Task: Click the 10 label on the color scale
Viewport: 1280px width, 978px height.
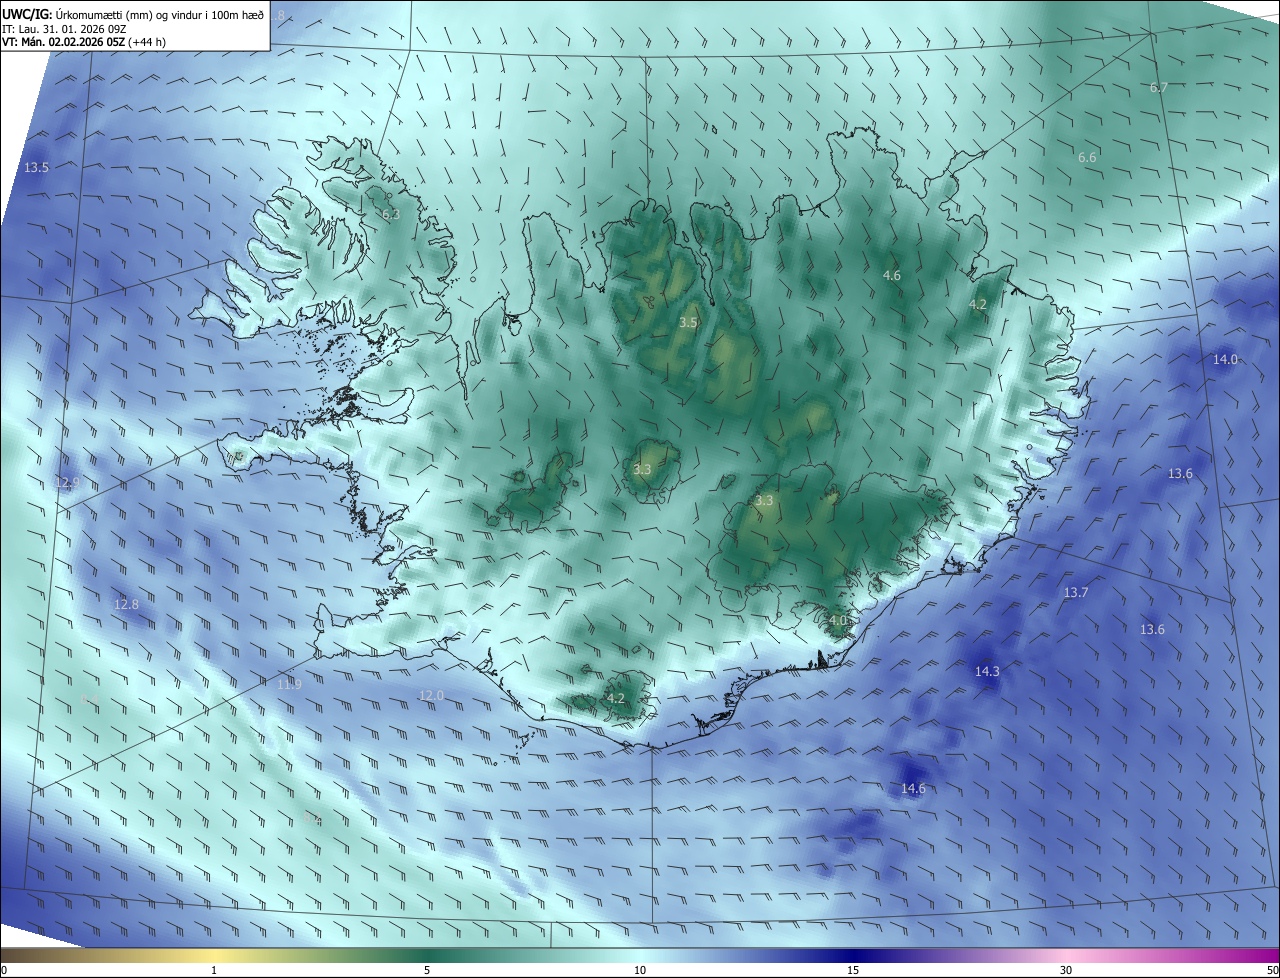Action: 640,970
